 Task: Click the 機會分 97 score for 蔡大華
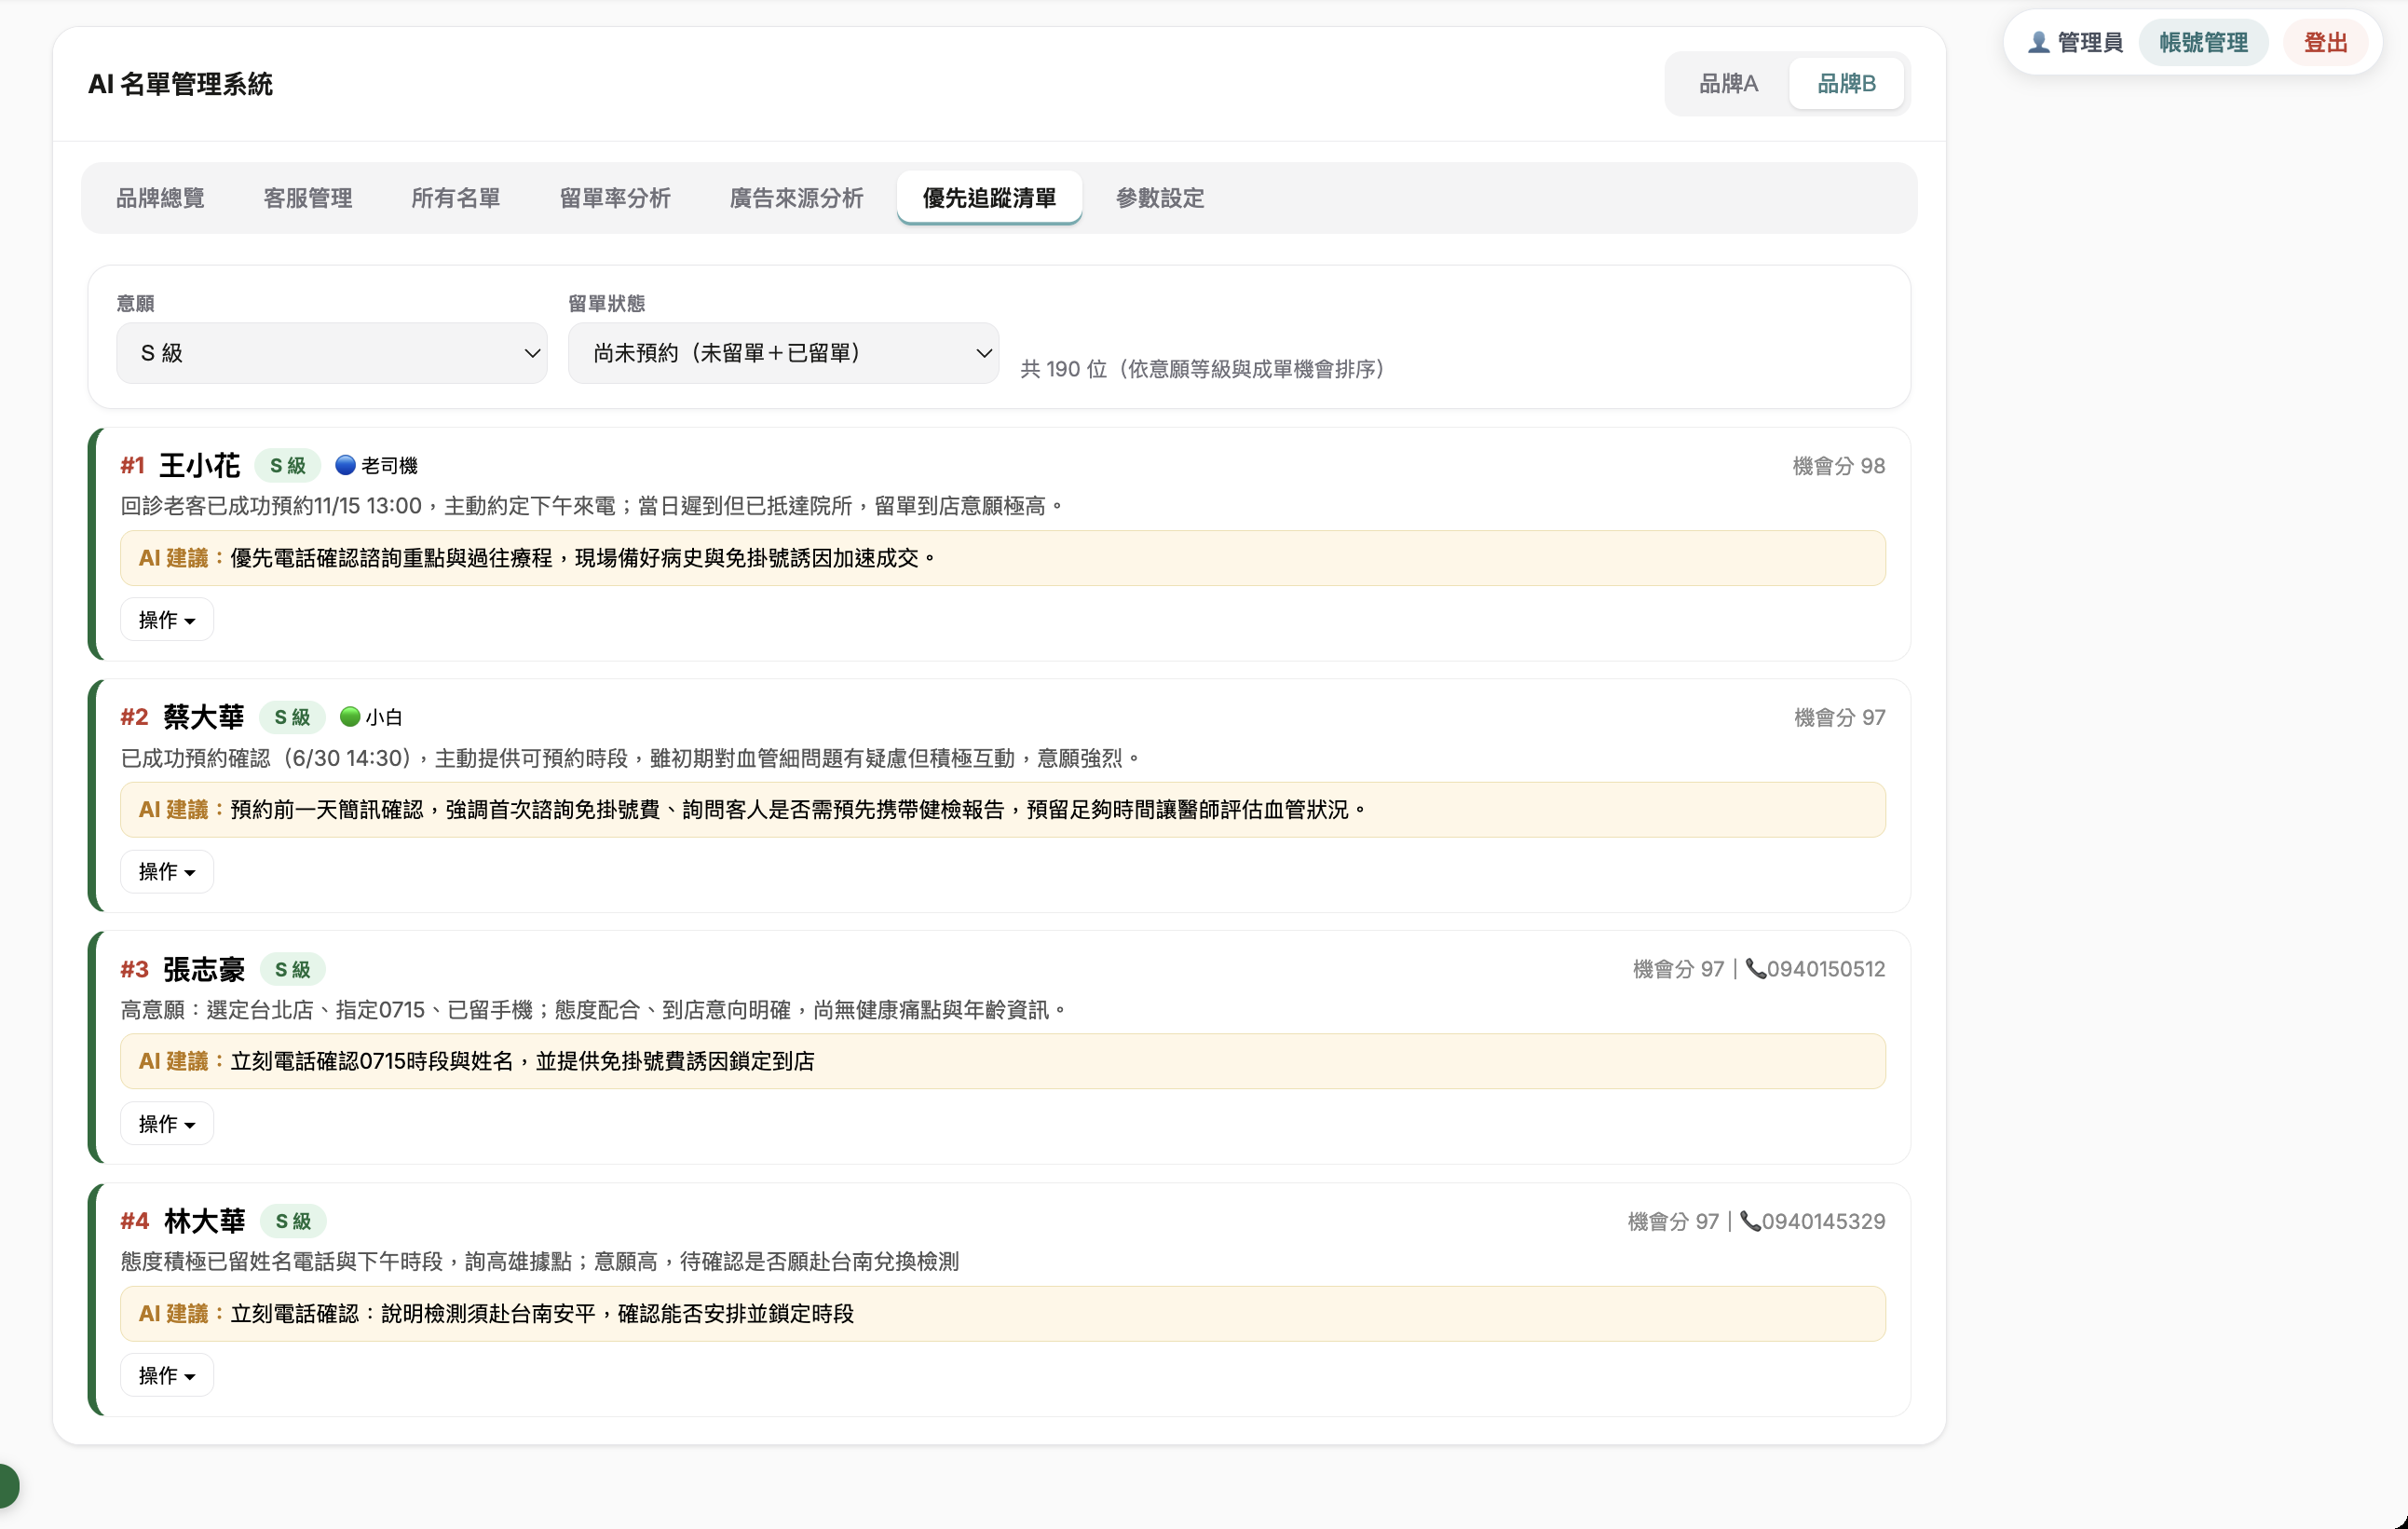(1840, 718)
